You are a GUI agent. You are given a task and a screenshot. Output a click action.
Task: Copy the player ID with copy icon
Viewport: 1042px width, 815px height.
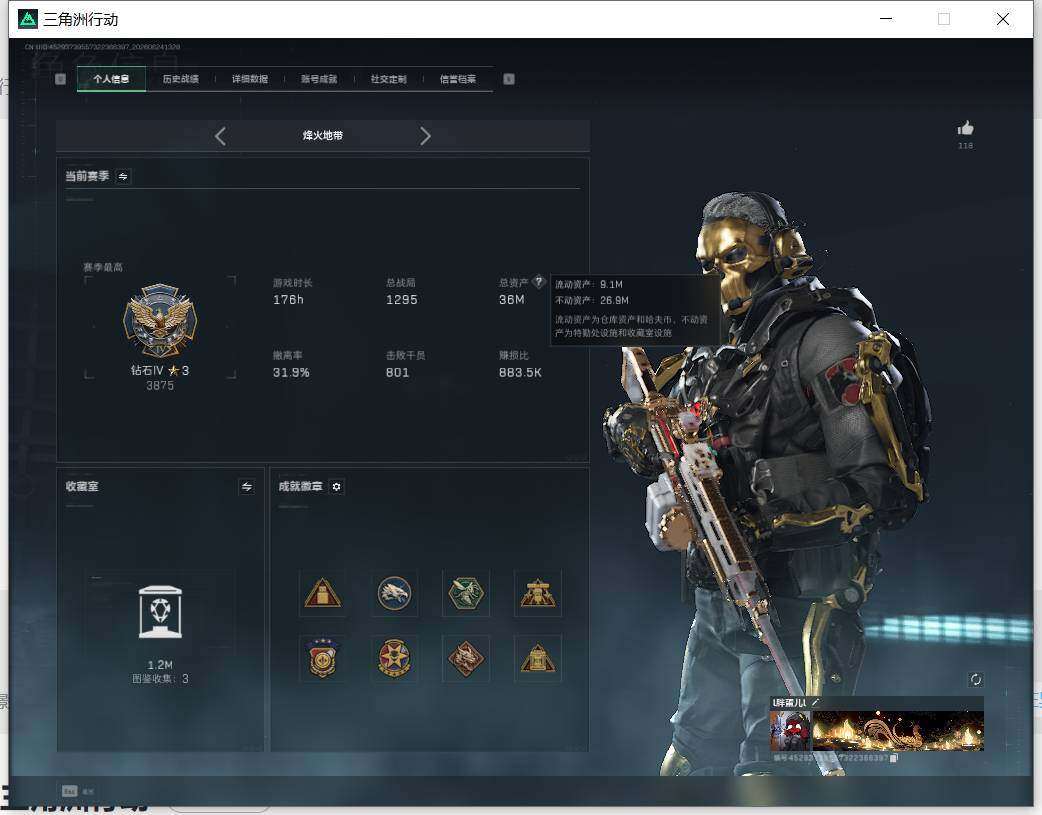[x=894, y=758]
